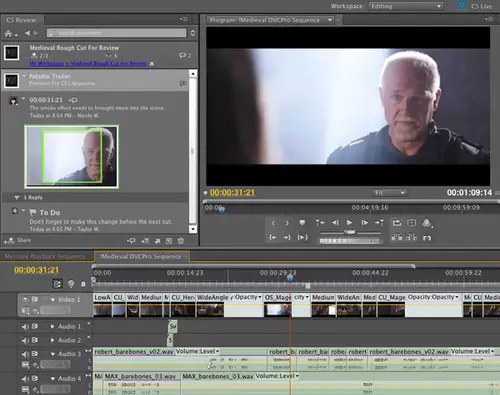Screen dimensions: 500x395
Task: Mute Audio 1 track speaker toggle
Action: (x=25, y=327)
